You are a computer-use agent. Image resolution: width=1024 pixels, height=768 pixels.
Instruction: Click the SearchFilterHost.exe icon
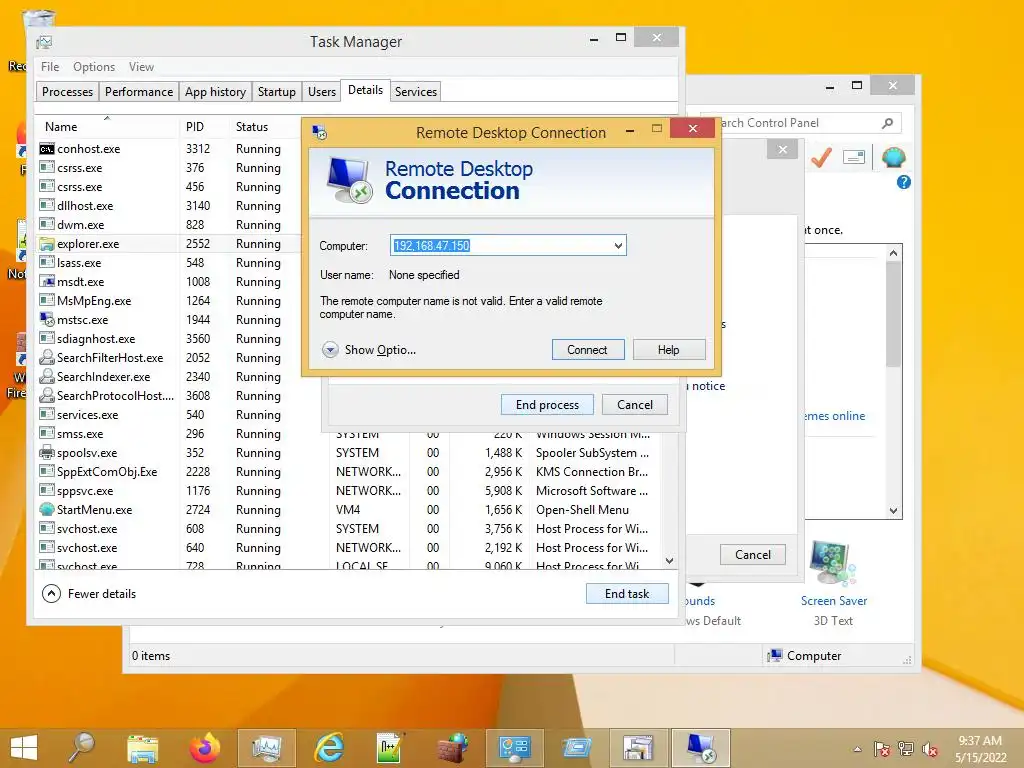coord(46,358)
